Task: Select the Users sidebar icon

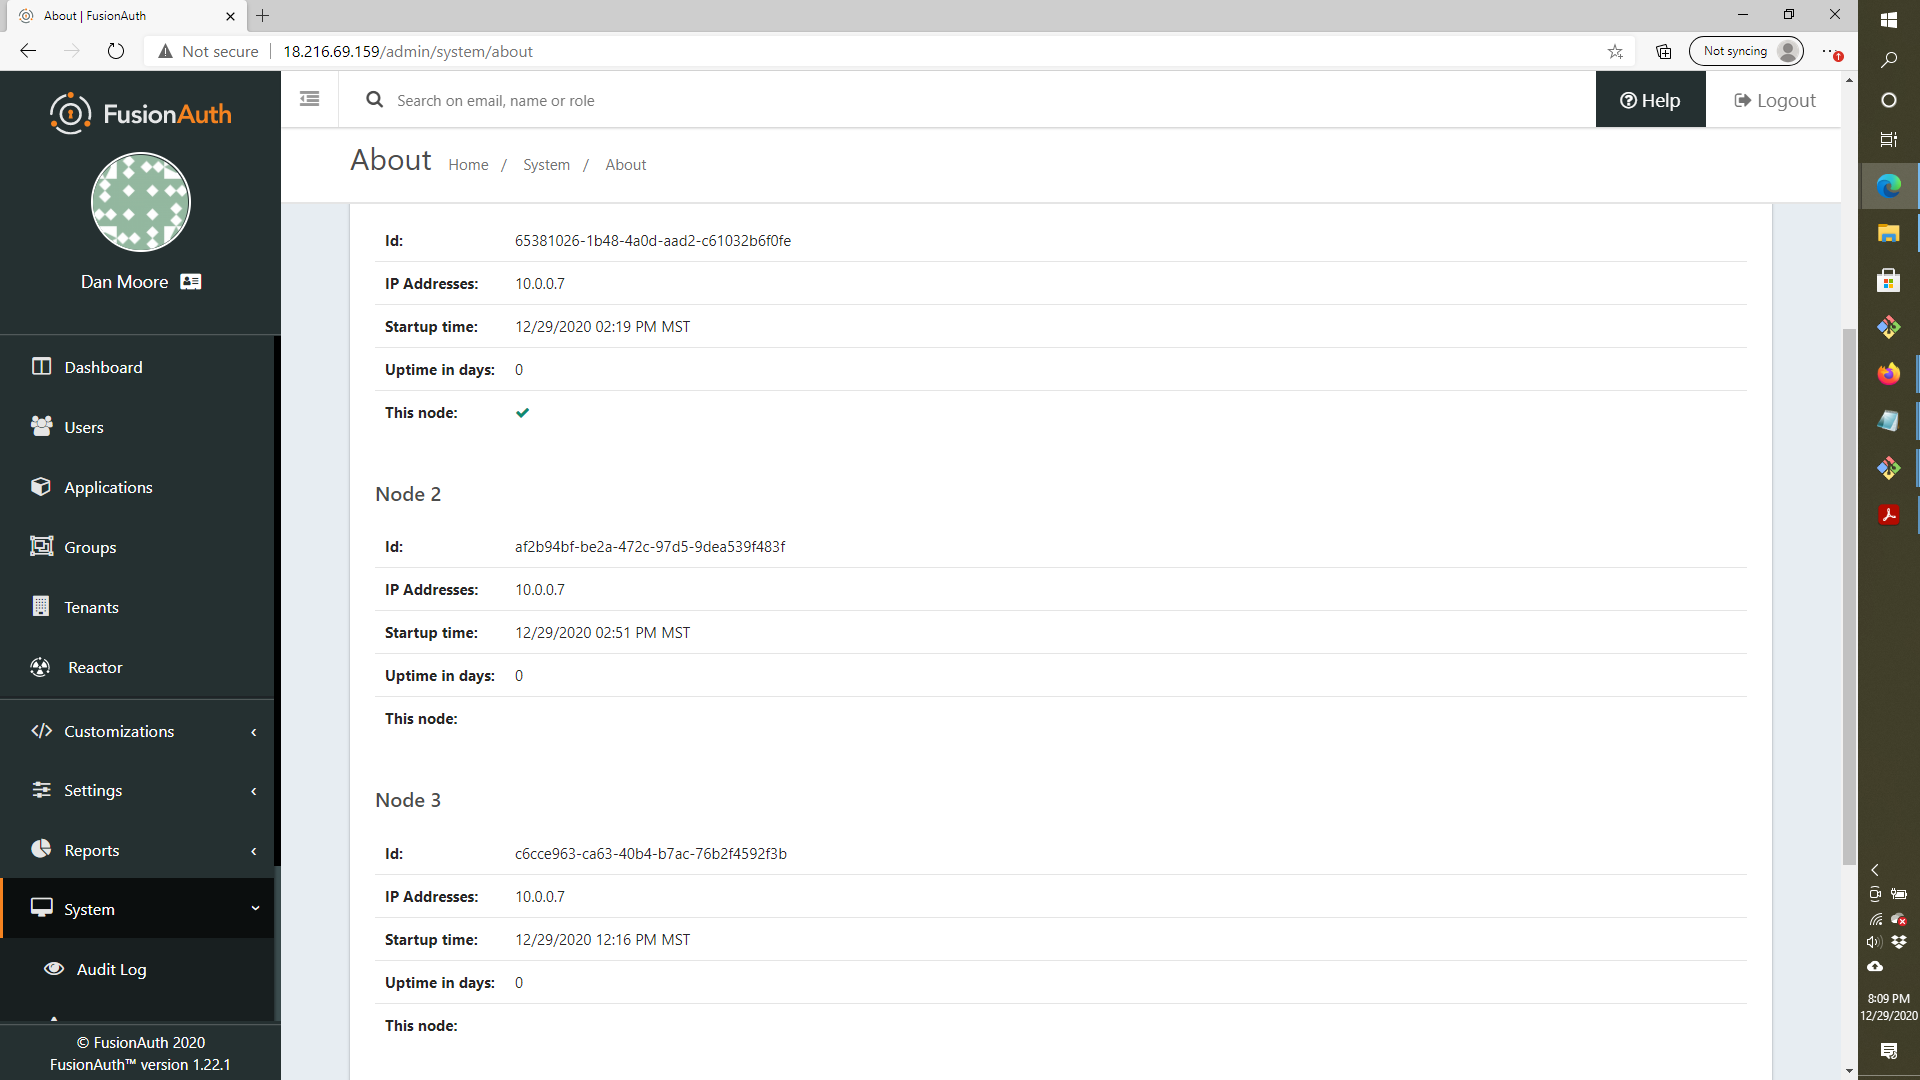Action: click(41, 426)
